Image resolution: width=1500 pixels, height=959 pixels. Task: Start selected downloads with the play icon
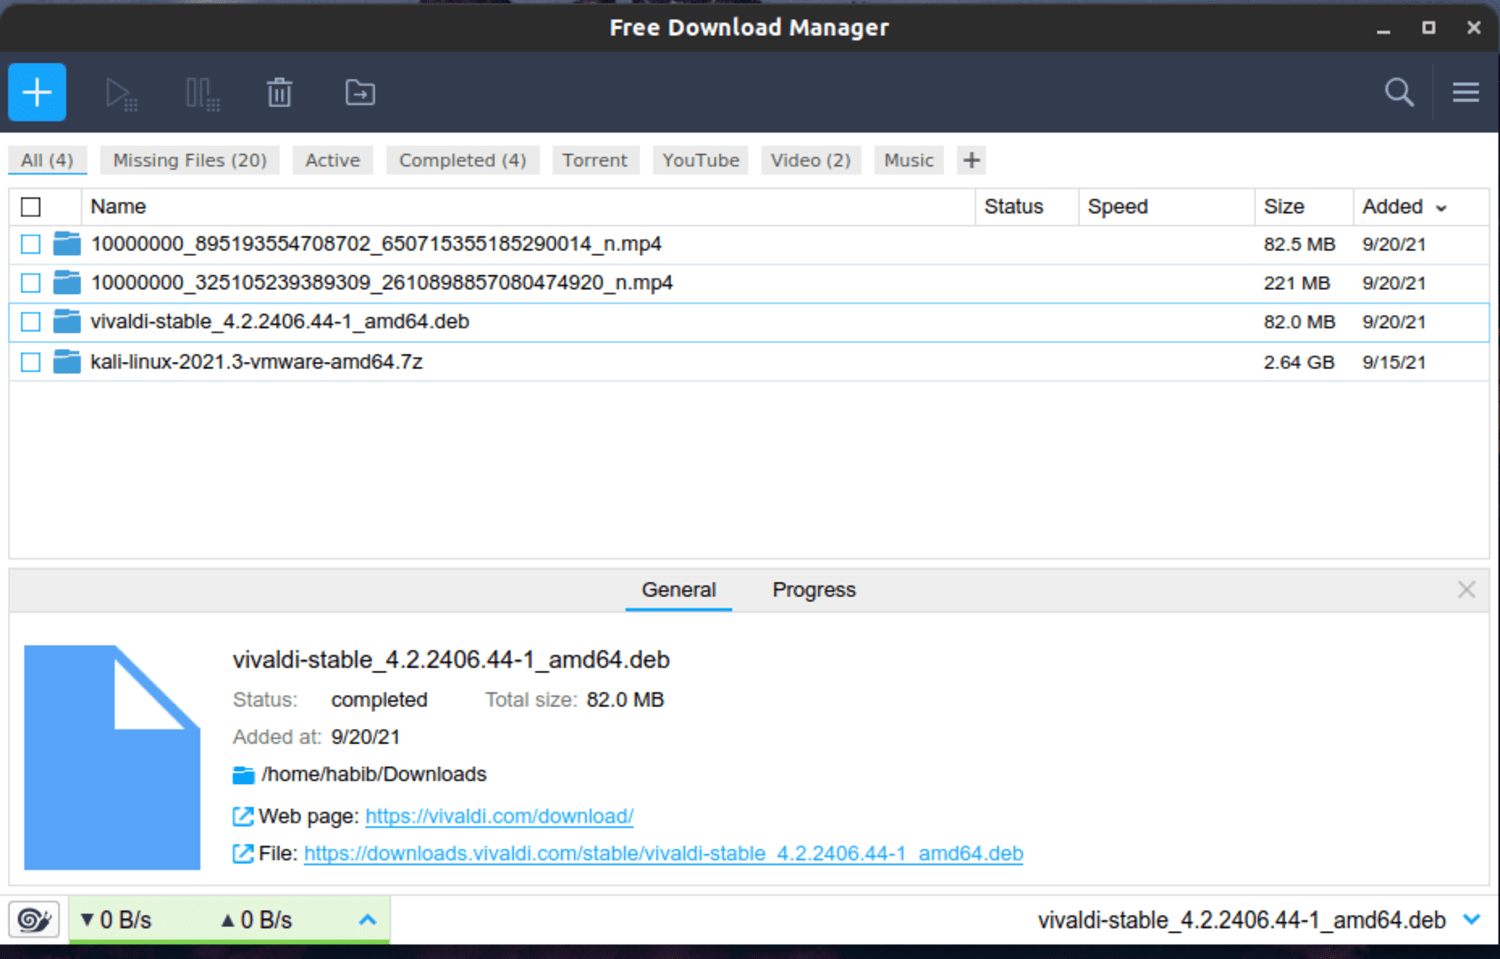121,93
